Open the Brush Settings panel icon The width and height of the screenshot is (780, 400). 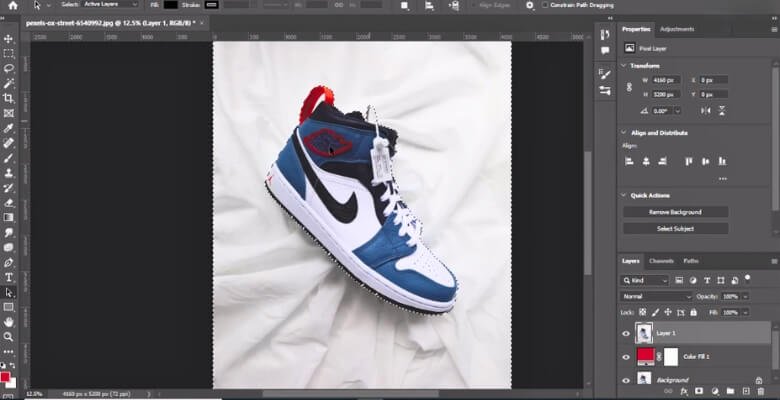(605, 74)
